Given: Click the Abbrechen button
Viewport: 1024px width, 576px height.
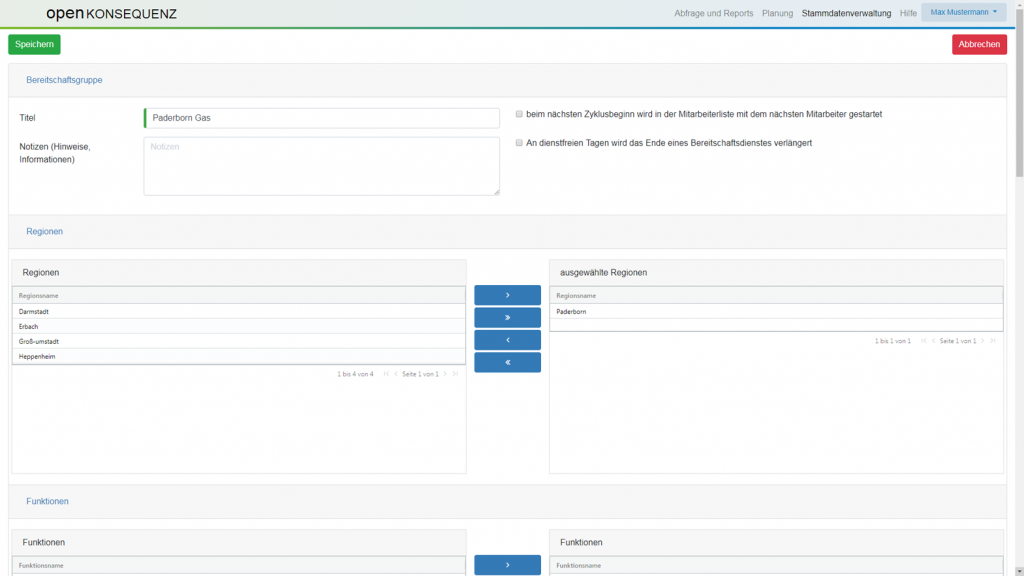Looking at the screenshot, I should 979,44.
